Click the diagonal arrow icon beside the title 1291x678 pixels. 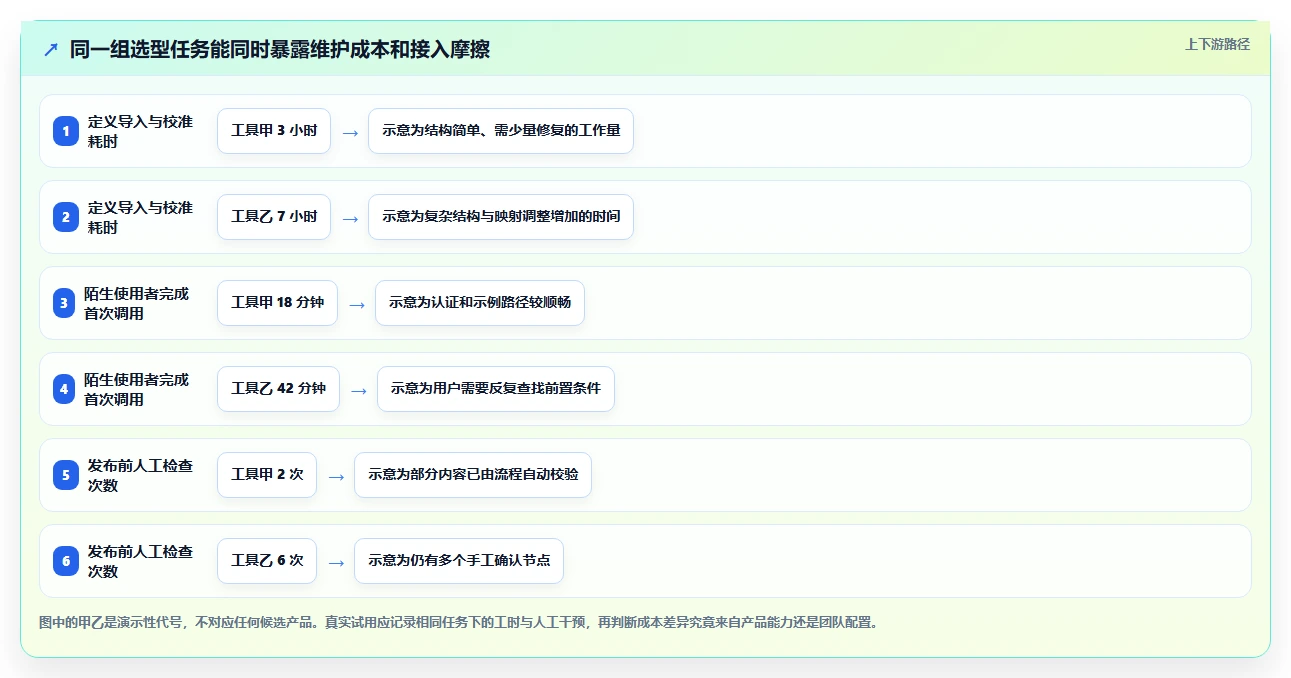tap(51, 49)
